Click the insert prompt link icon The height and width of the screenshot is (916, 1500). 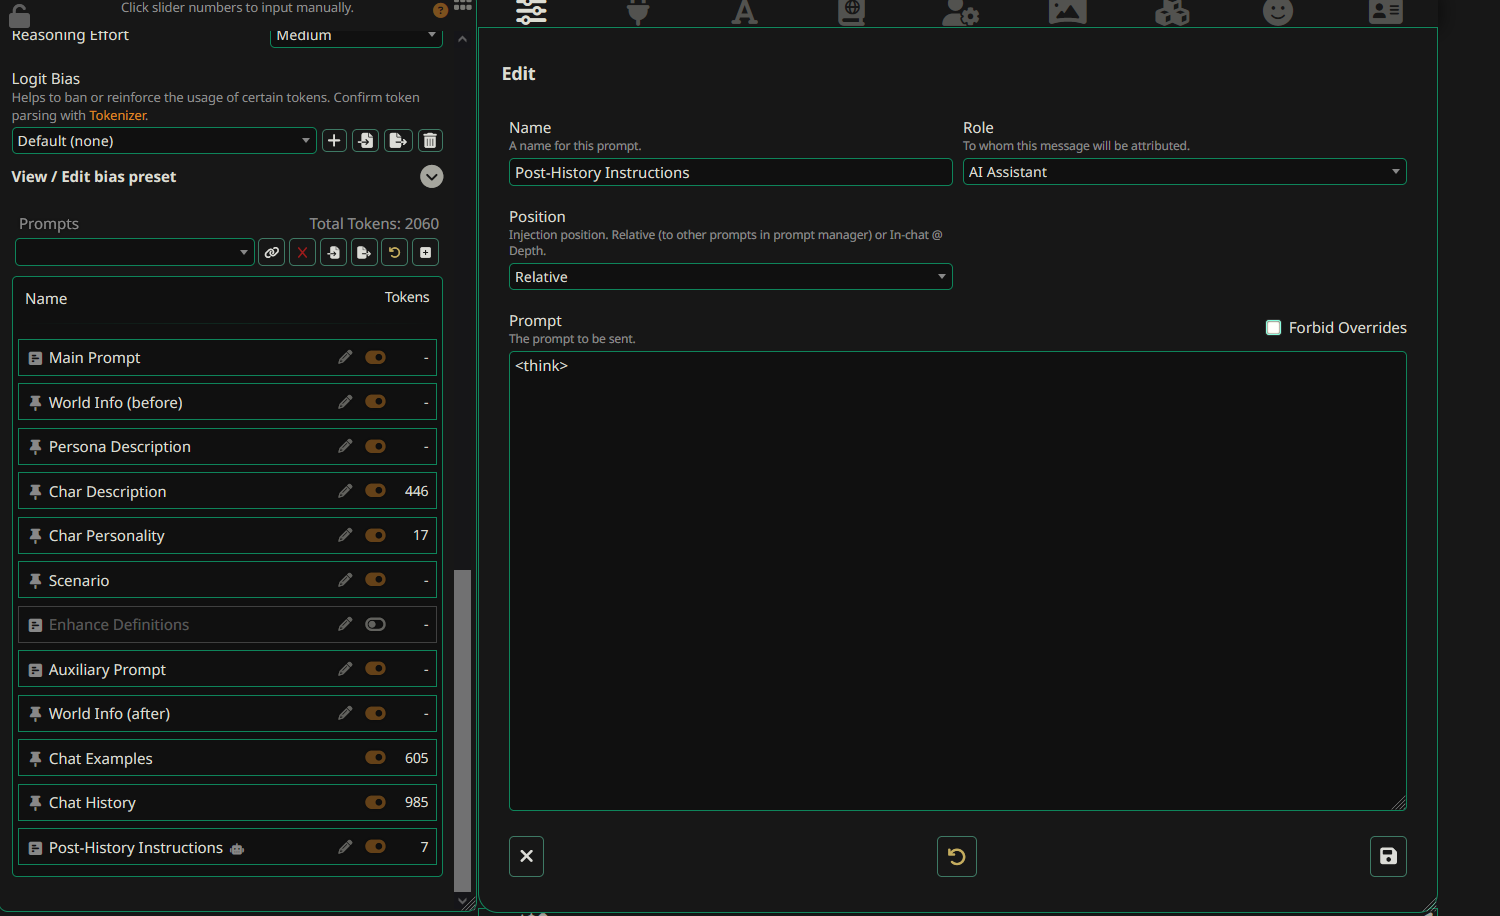(x=271, y=252)
